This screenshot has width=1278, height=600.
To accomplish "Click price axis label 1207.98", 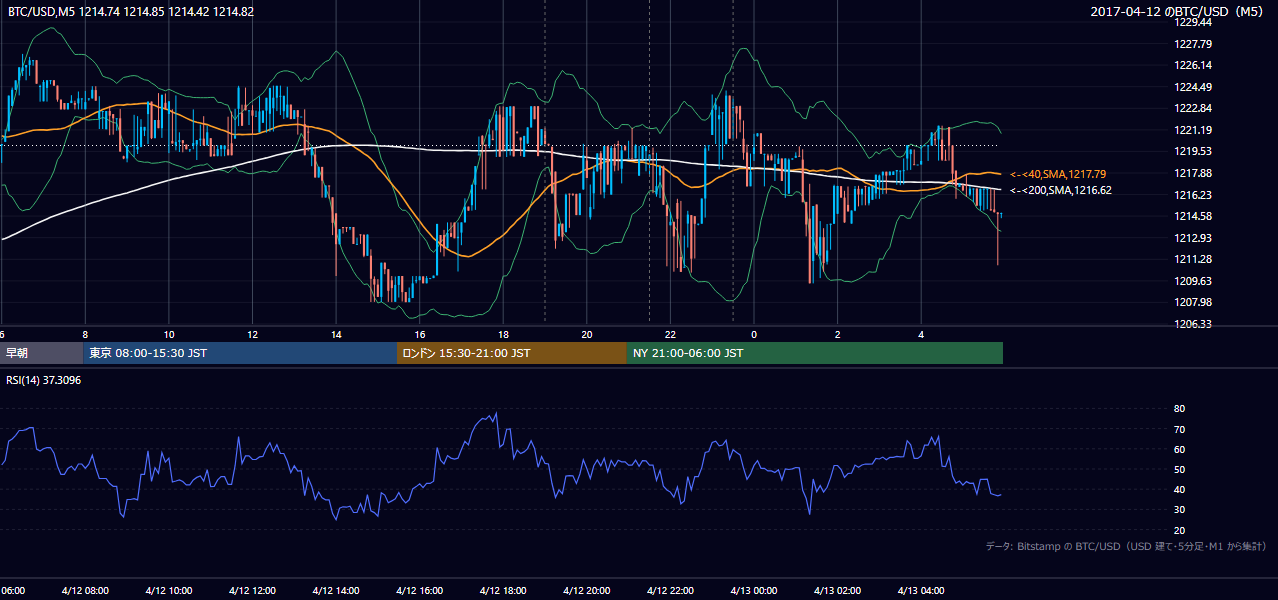I will [x=1194, y=302].
